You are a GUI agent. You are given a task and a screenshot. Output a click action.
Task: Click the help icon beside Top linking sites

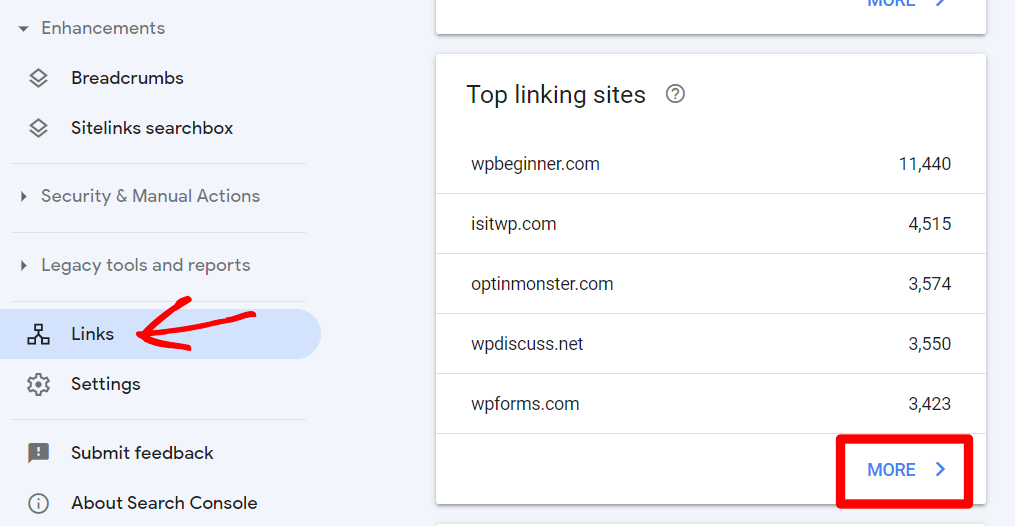676,94
